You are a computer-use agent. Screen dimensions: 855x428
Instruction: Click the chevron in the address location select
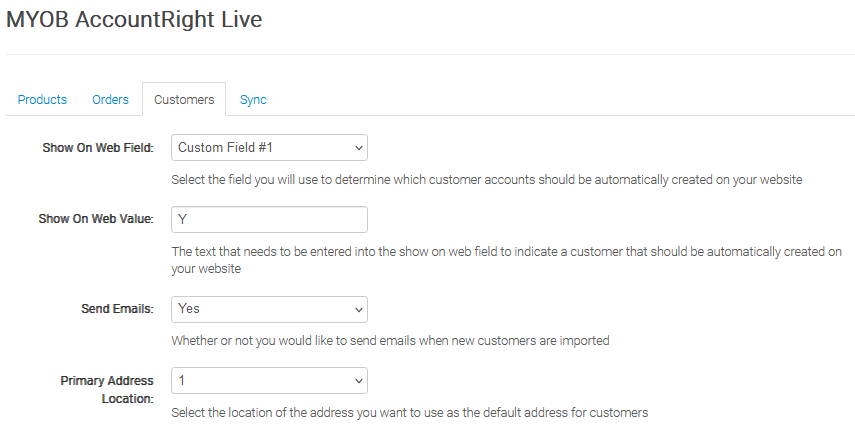pyautogui.click(x=359, y=381)
